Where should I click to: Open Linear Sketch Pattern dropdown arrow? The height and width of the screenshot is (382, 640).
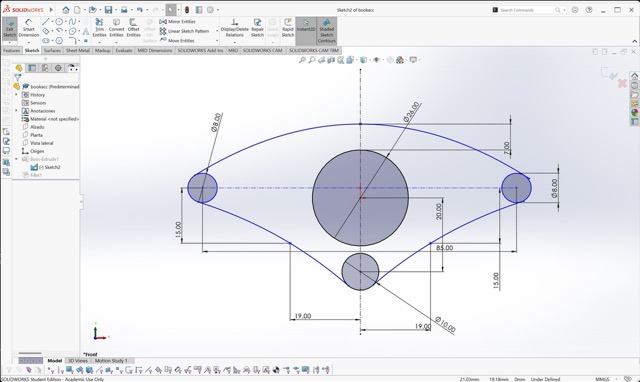pos(217,31)
